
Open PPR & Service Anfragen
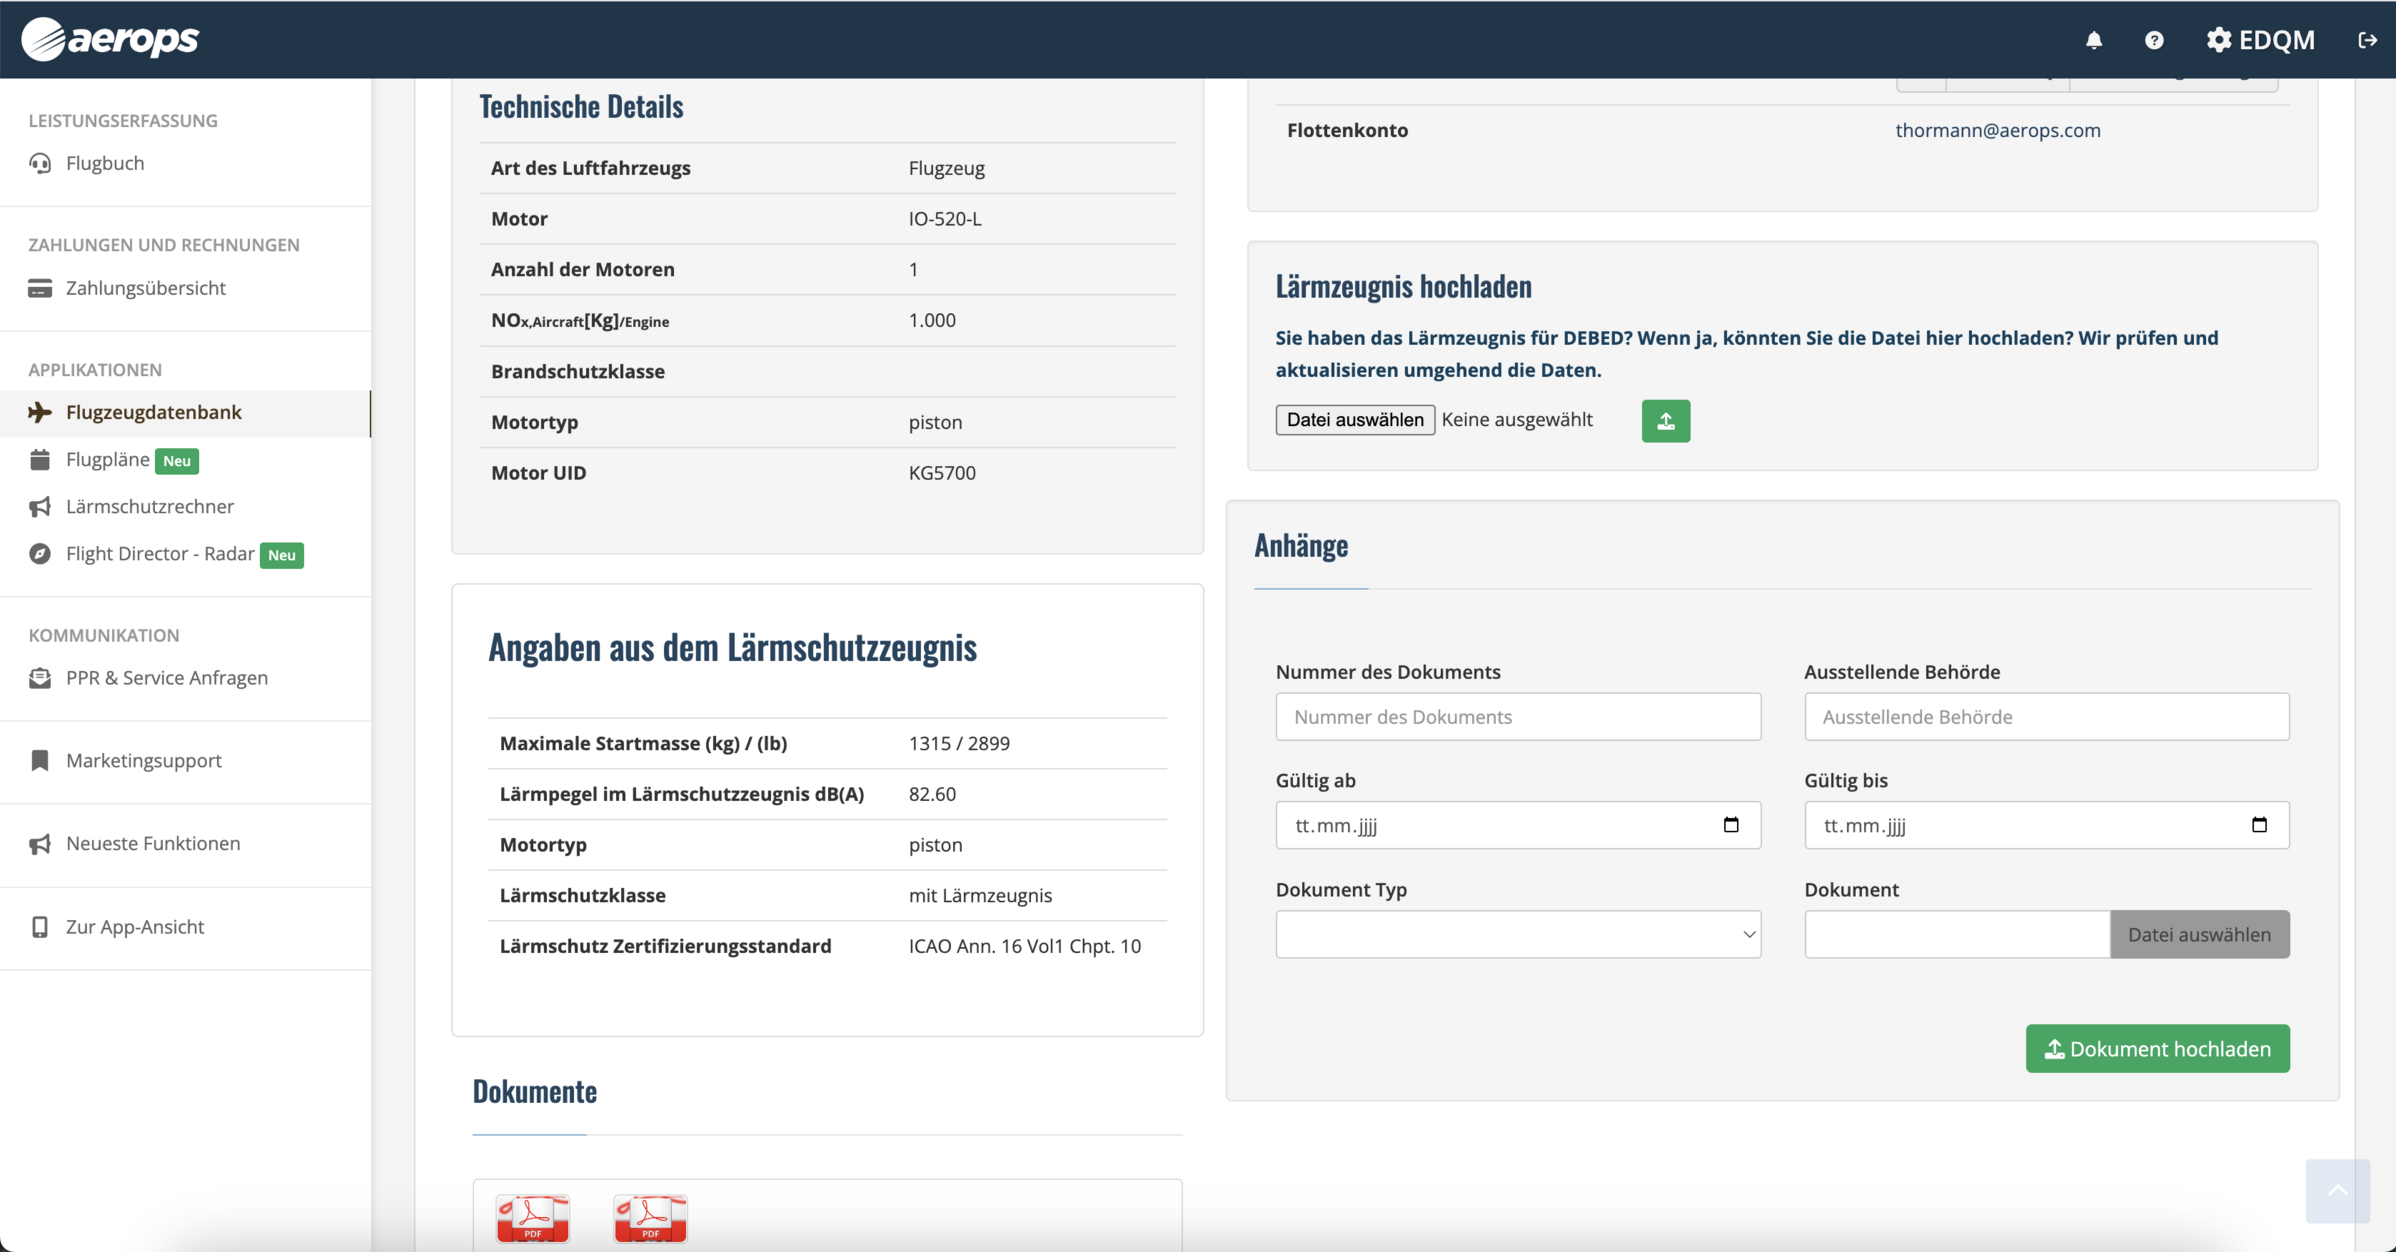167,678
